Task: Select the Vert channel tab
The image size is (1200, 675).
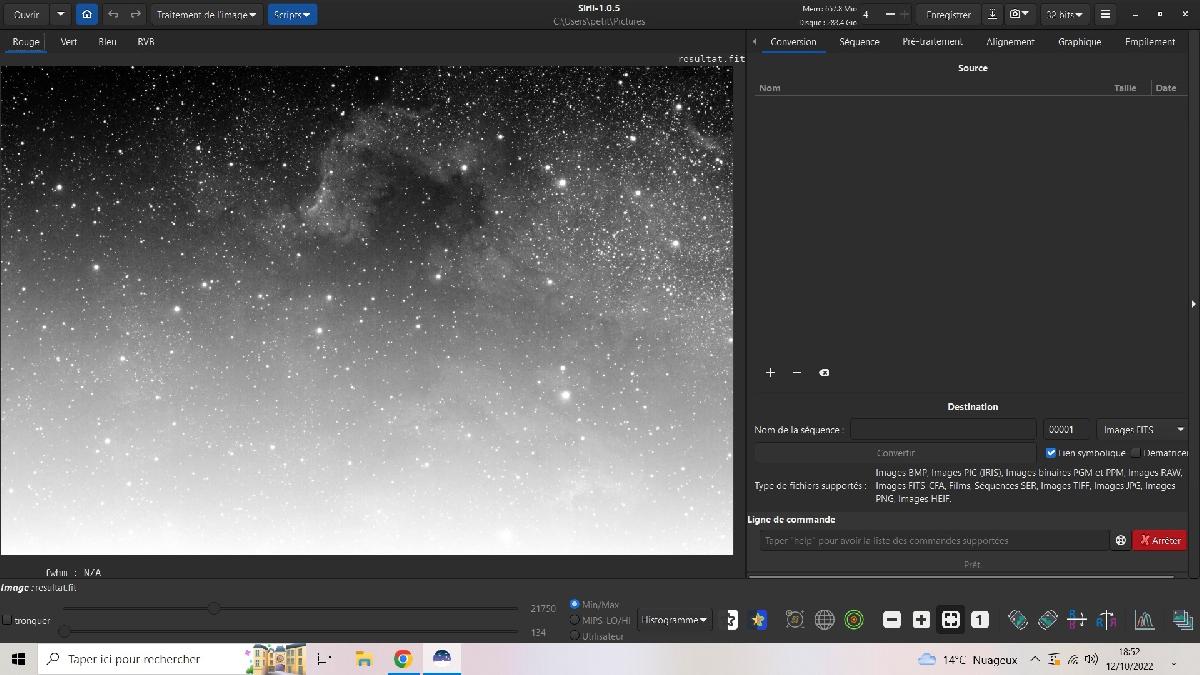Action: pyautogui.click(x=68, y=42)
